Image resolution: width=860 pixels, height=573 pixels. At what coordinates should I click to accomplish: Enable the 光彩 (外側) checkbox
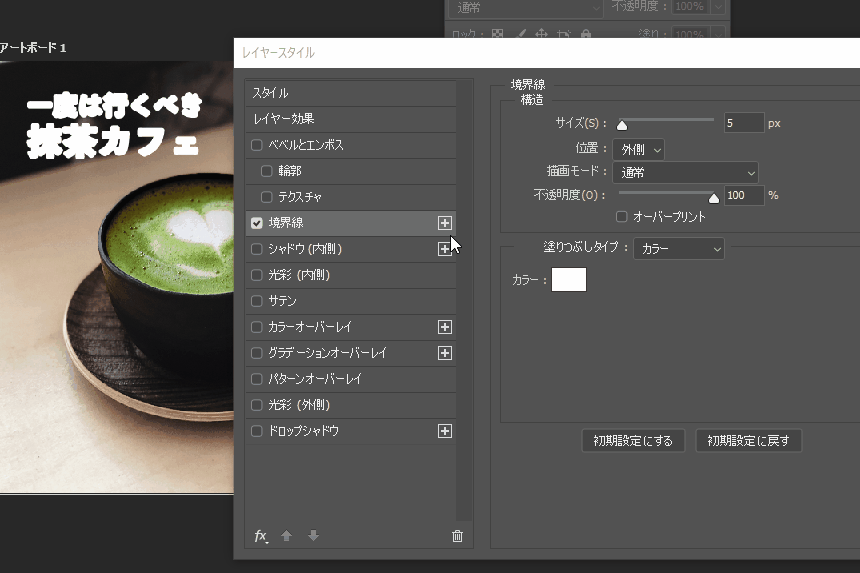pyautogui.click(x=257, y=405)
